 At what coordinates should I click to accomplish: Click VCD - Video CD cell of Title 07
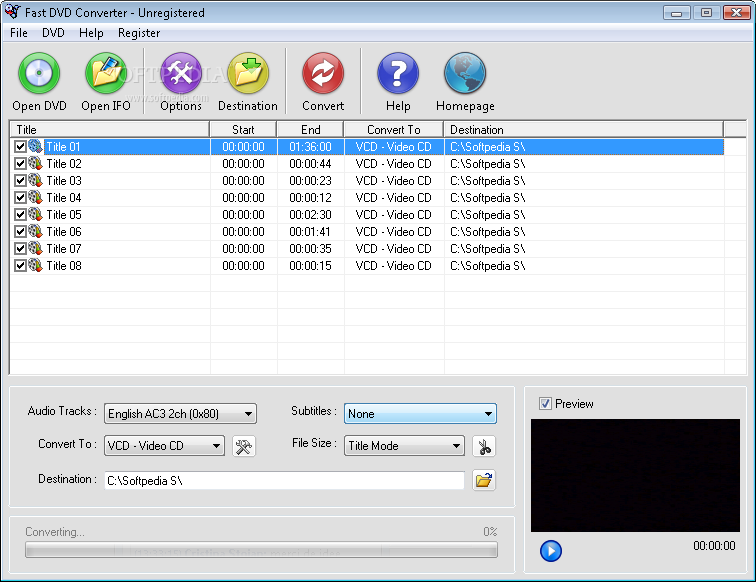pos(394,249)
